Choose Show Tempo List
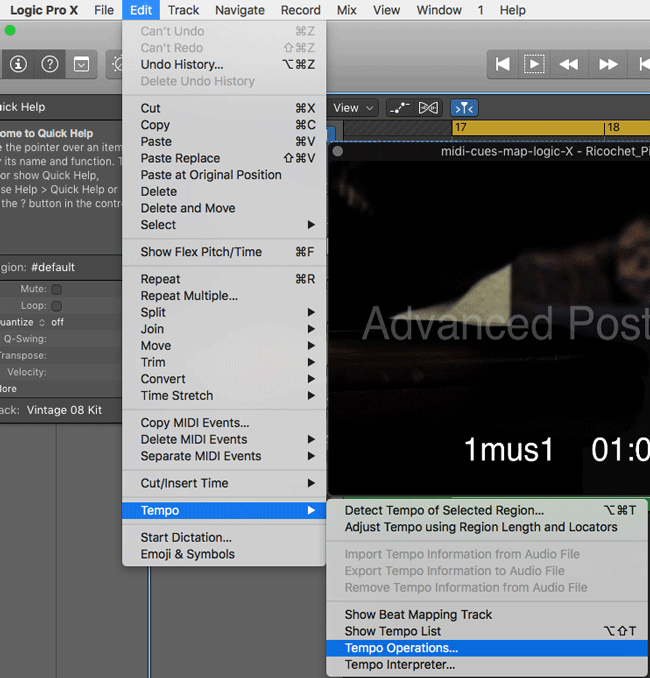650x678 pixels. 487,631
